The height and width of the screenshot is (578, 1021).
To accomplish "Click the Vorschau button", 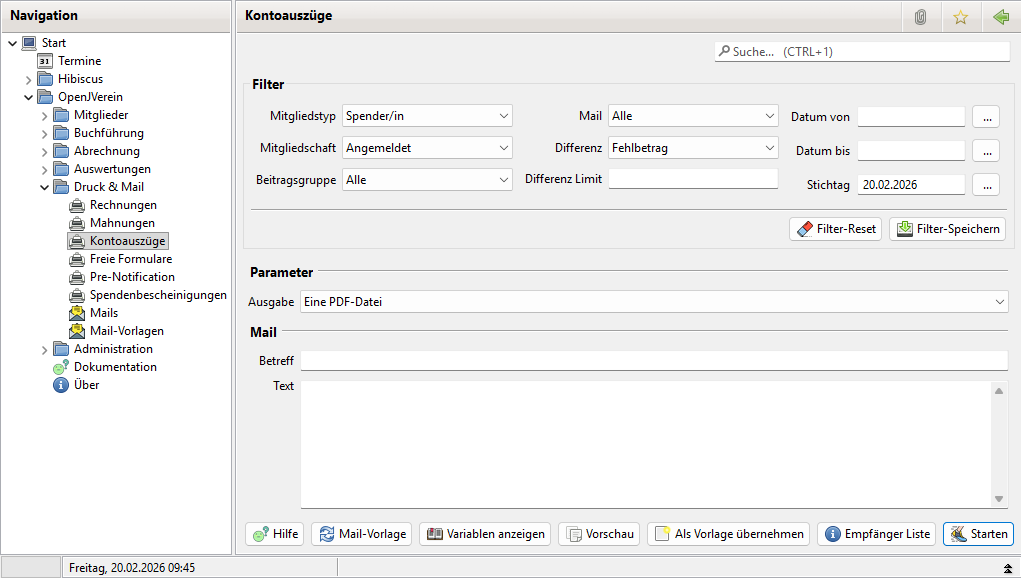I will [599, 534].
